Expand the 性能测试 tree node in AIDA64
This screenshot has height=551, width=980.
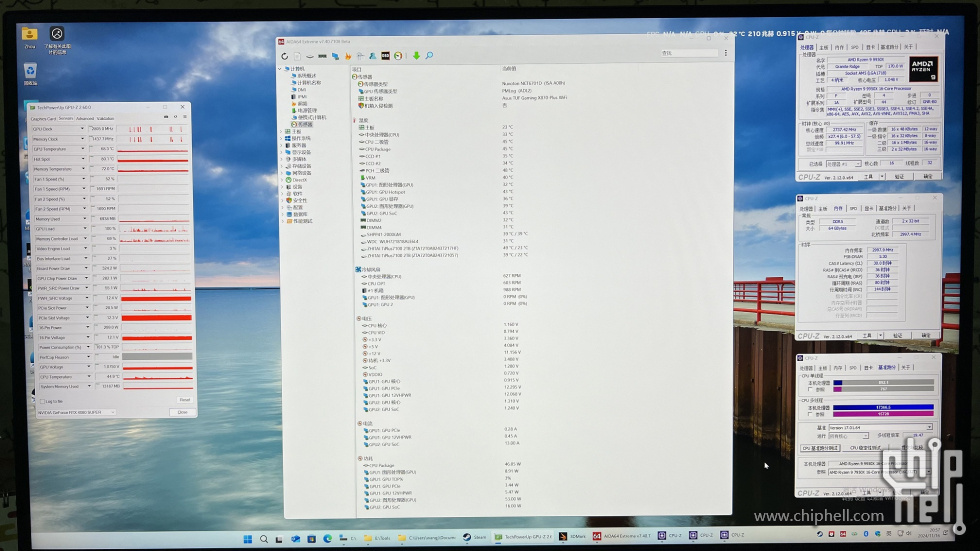click(283, 221)
